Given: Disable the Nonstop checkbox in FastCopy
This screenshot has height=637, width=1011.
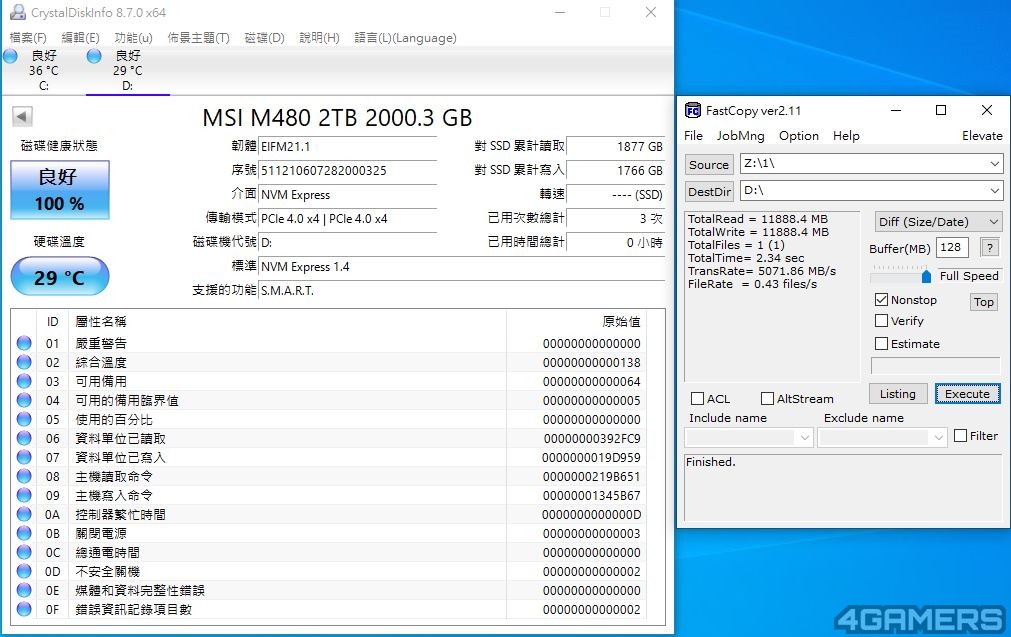Looking at the screenshot, I should [x=881, y=300].
